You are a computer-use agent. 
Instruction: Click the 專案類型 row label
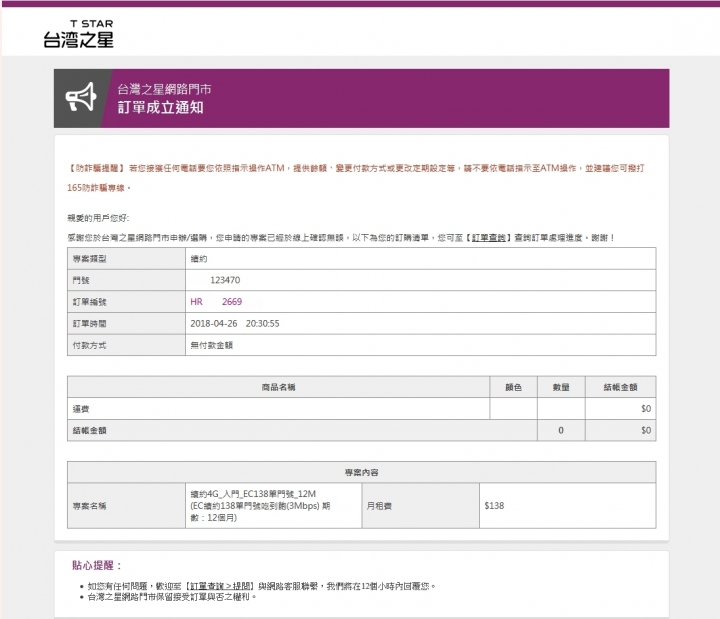(x=89, y=259)
